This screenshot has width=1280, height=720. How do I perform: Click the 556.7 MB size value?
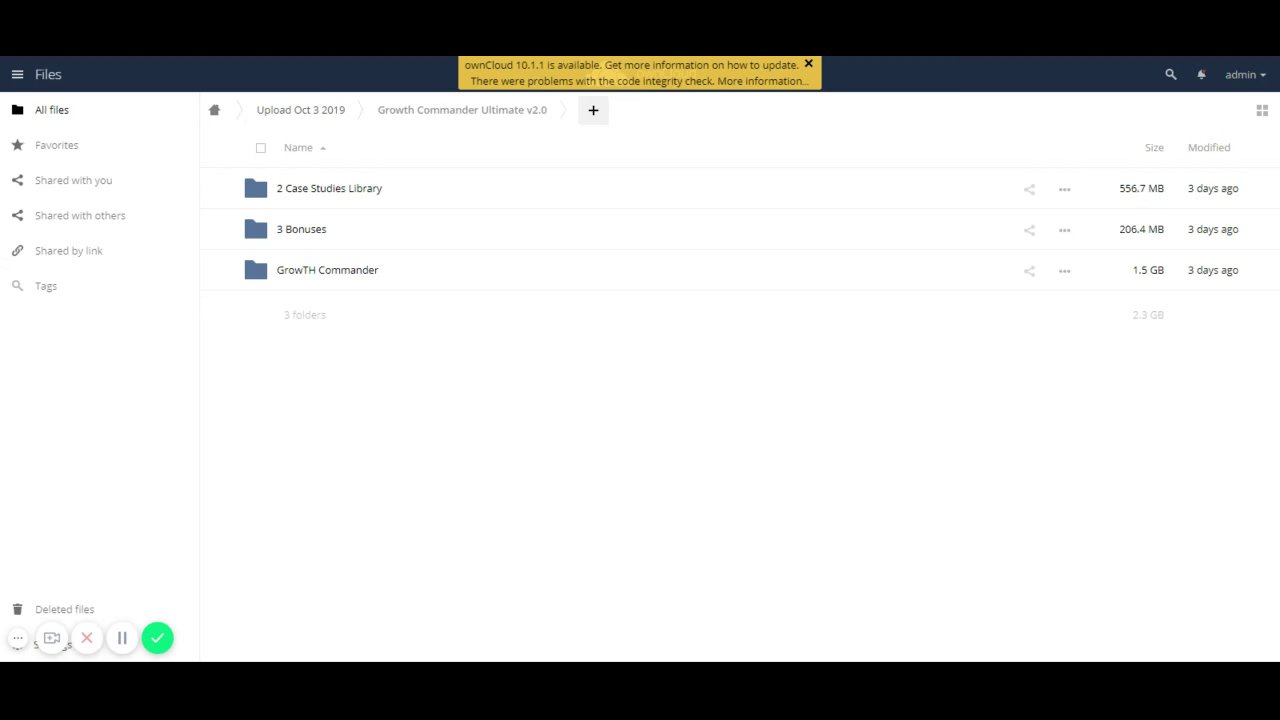(x=1141, y=188)
